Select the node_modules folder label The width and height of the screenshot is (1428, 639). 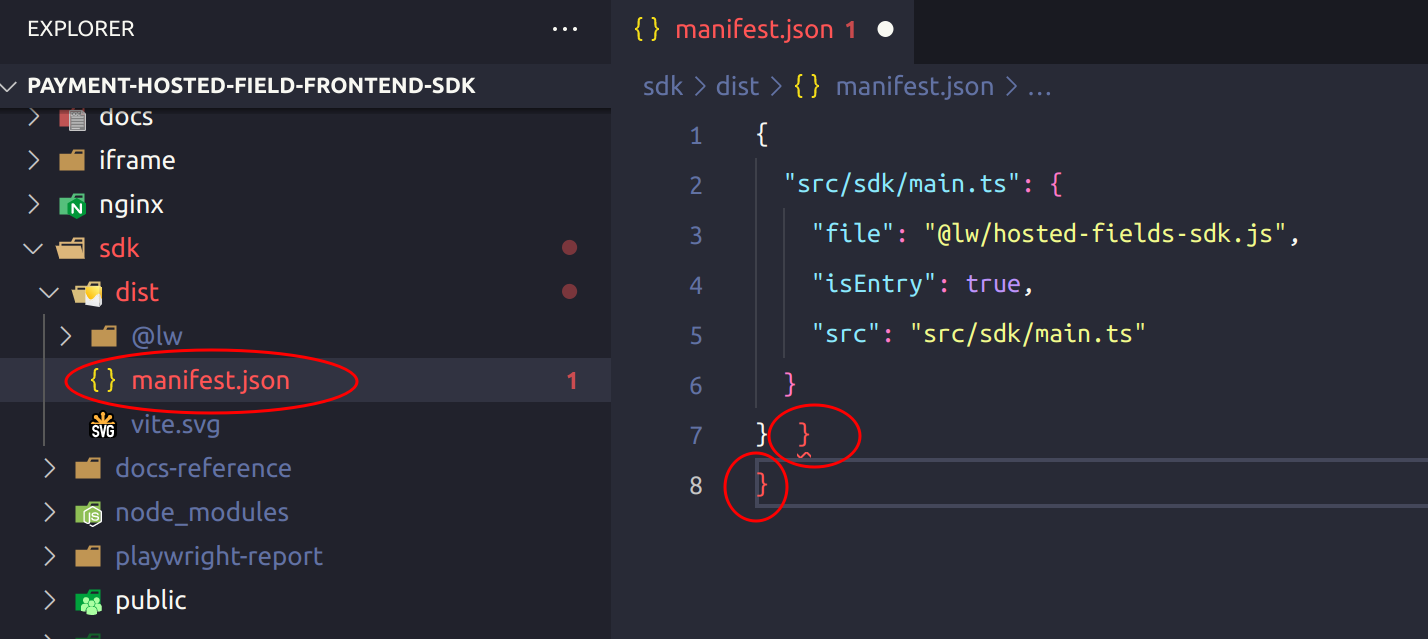(202, 512)
